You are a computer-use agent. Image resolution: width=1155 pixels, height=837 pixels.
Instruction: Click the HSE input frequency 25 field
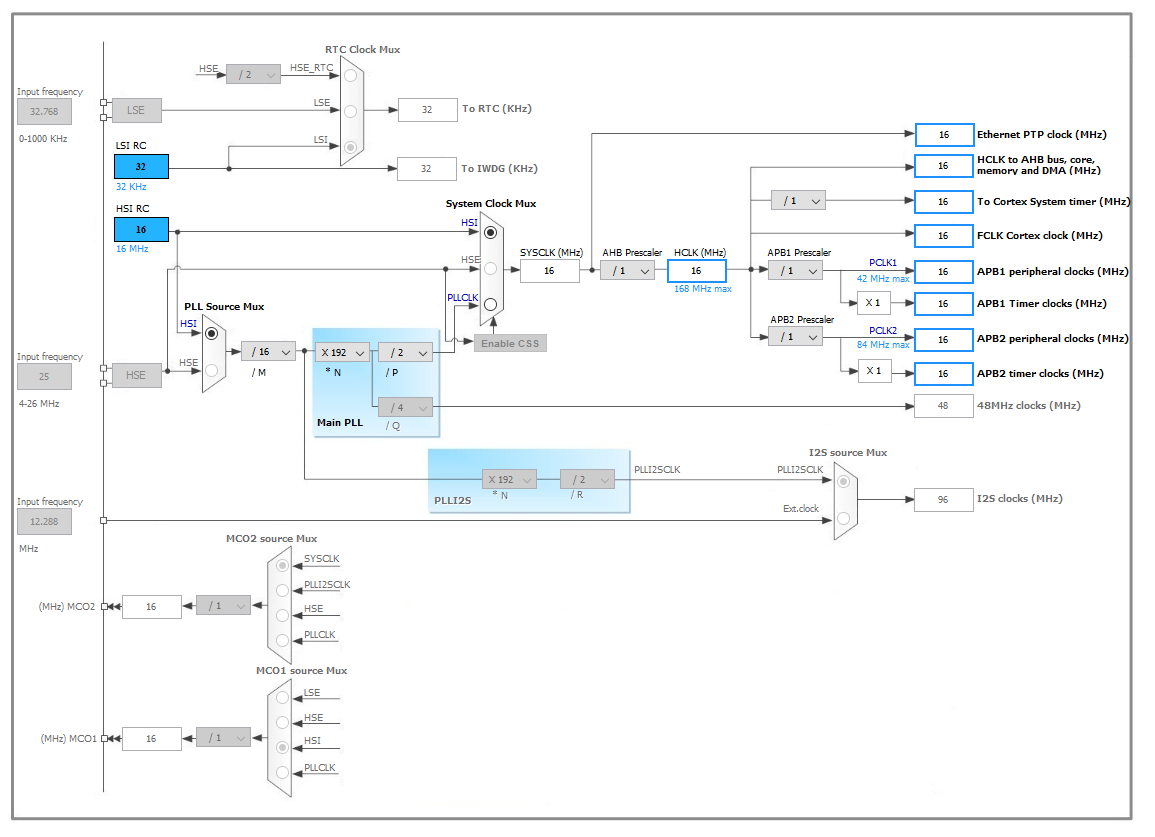click(44, 377)
